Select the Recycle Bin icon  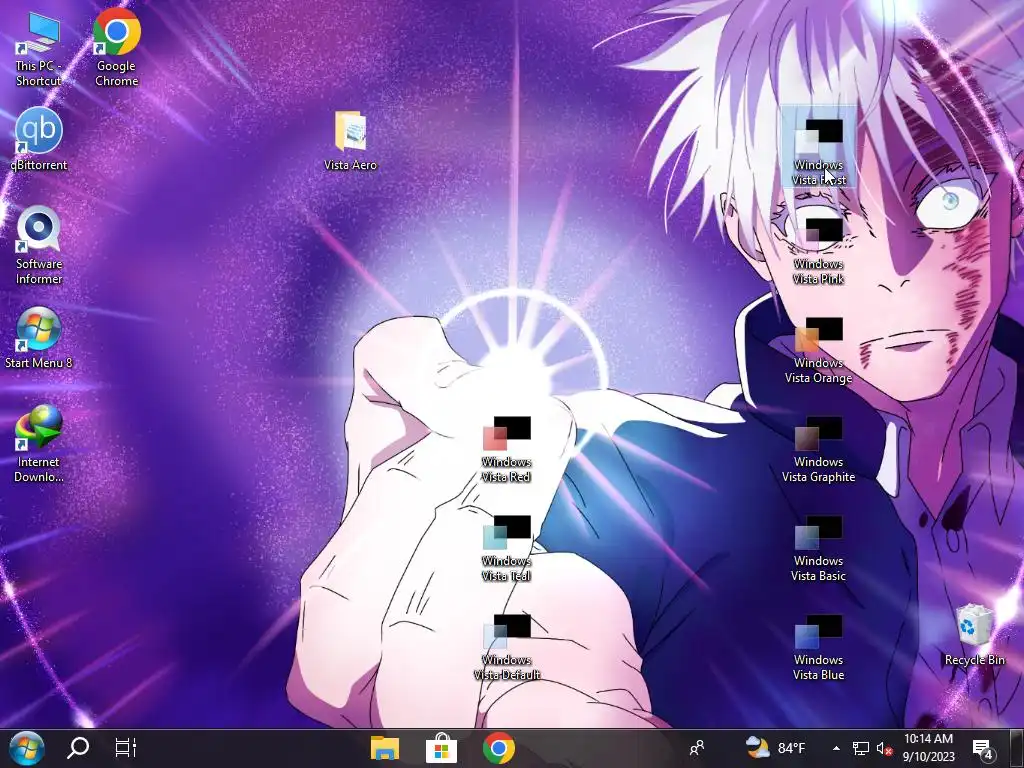click(x=974, y=635)
